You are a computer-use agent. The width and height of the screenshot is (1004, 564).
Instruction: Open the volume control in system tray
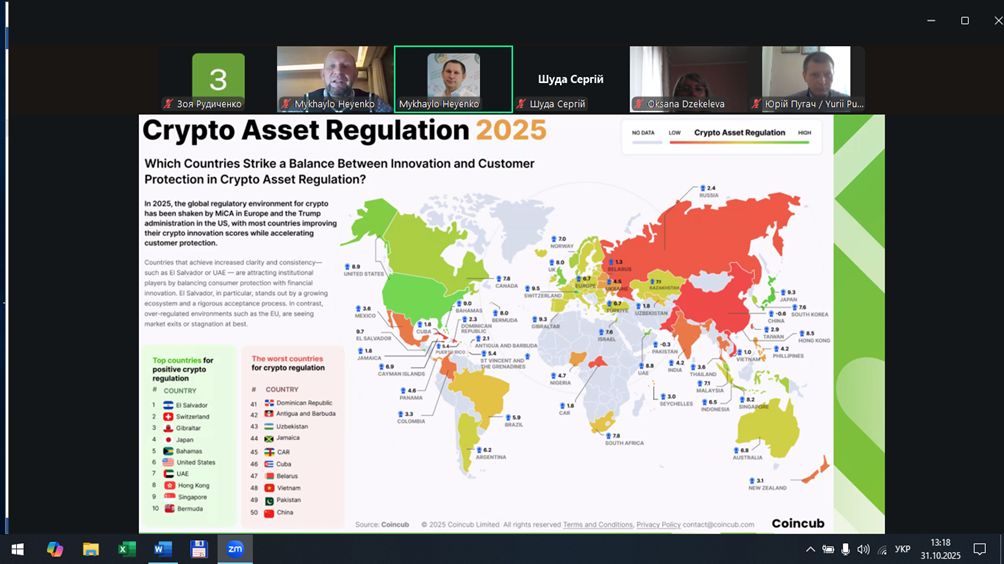(864, 549)
